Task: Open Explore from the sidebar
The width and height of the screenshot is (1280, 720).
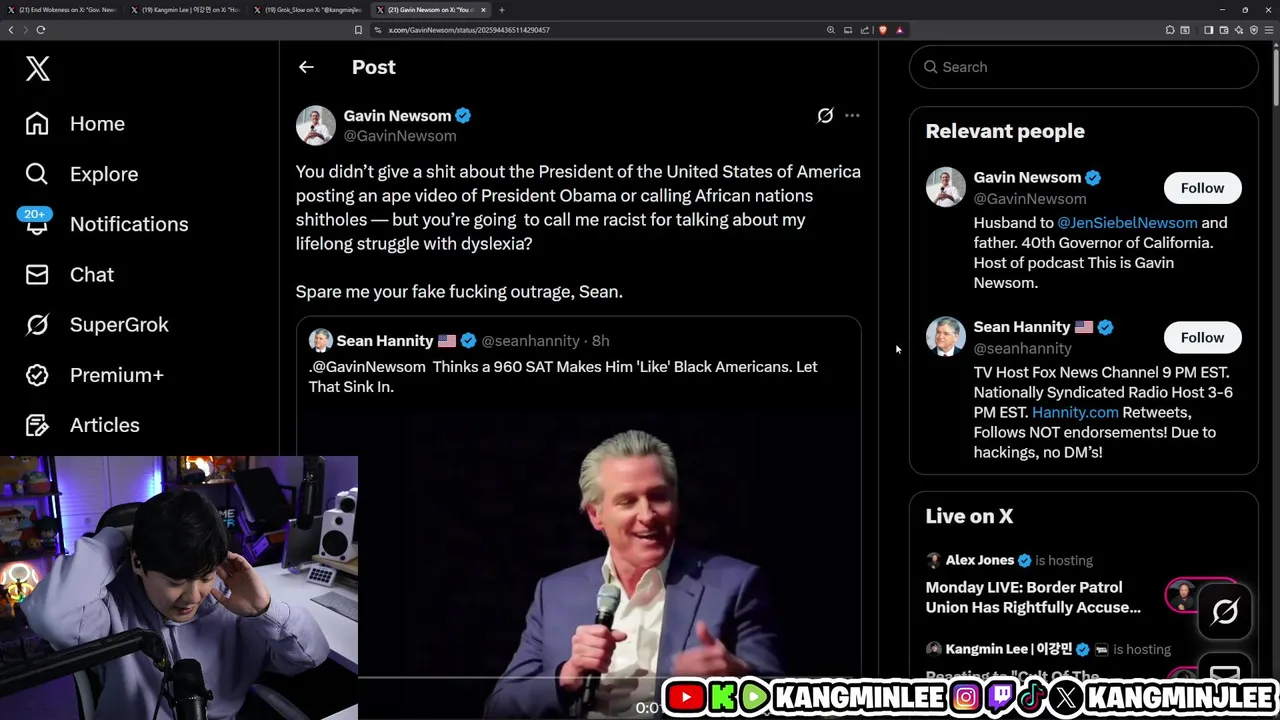Action: [x=82, y=174]
